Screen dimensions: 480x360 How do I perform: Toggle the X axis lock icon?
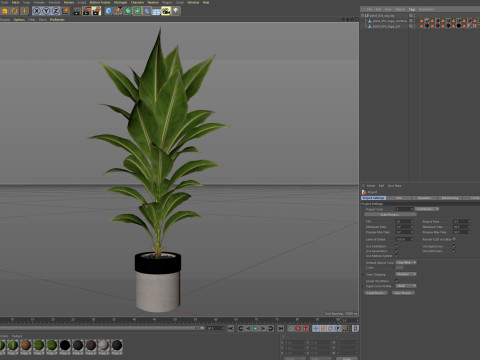tap(37, 11)
